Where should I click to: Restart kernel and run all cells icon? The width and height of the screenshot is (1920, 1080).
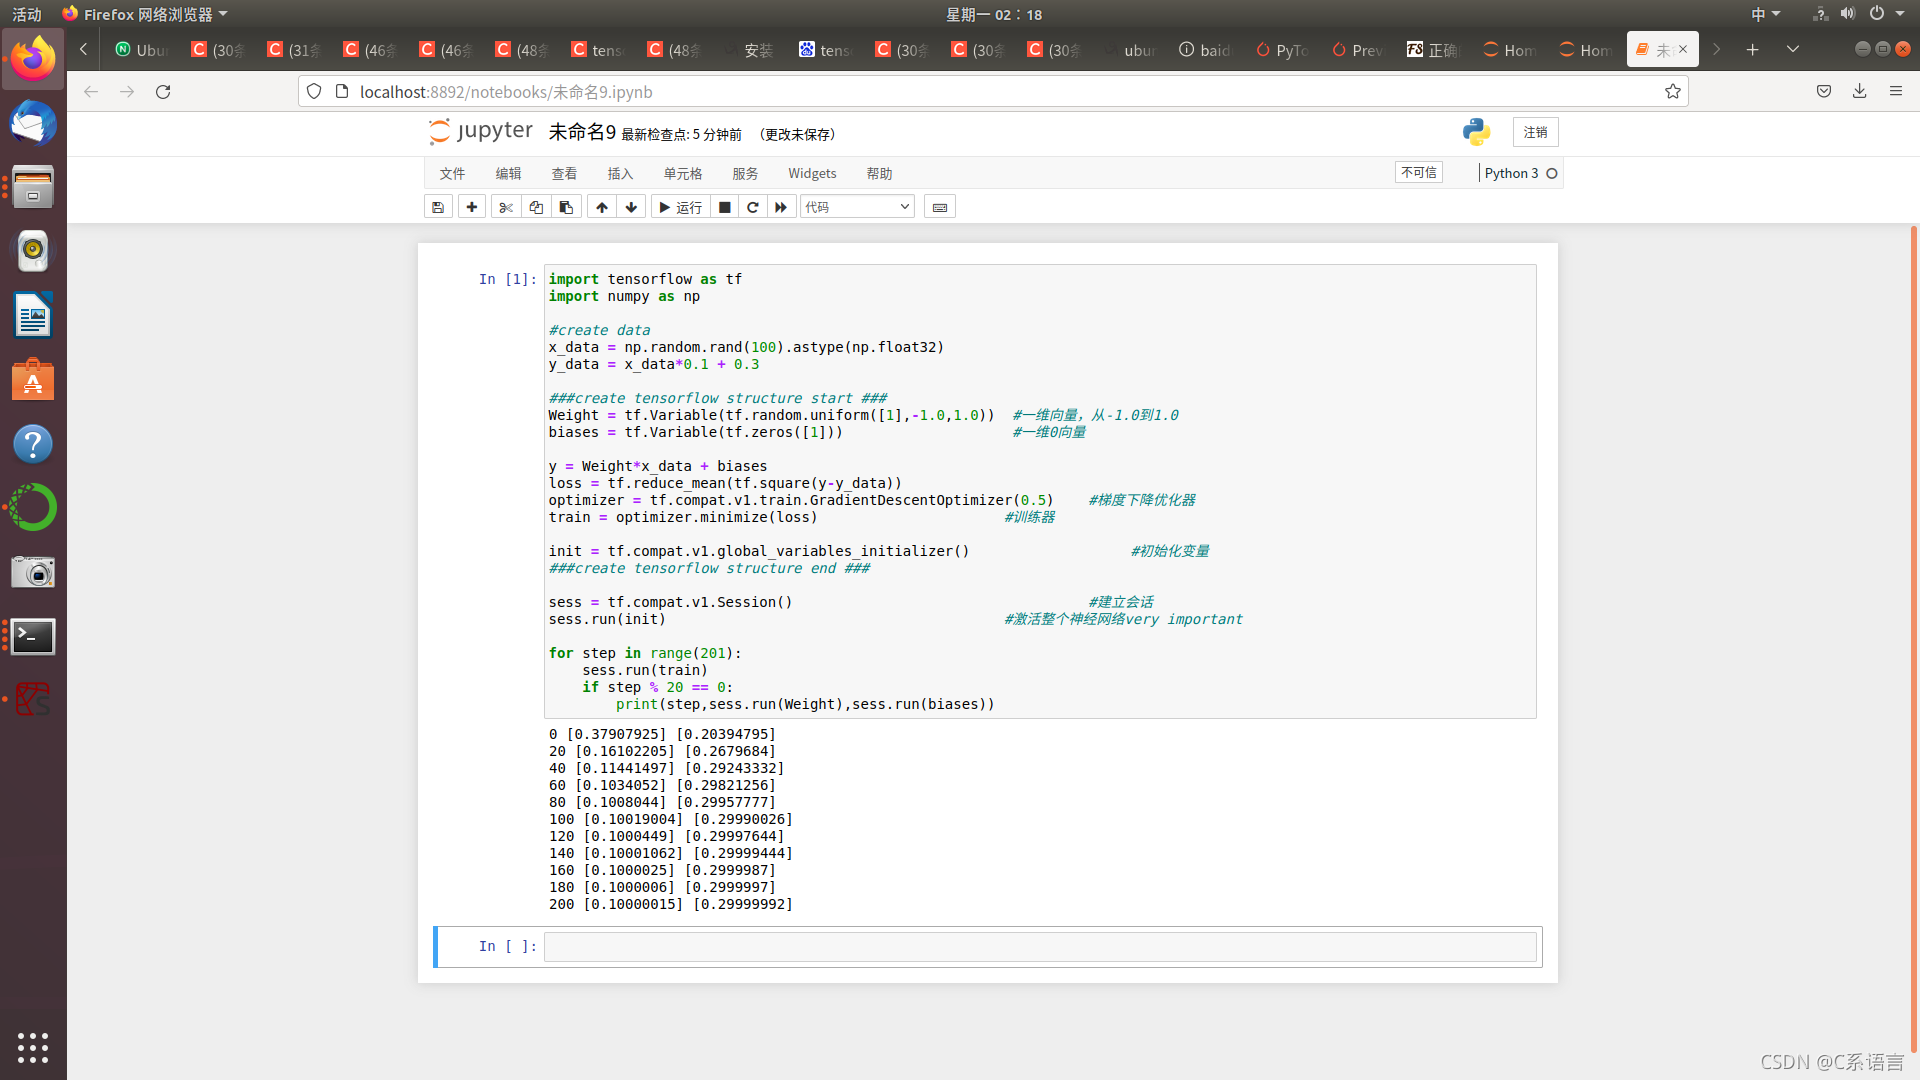[781, 207]
